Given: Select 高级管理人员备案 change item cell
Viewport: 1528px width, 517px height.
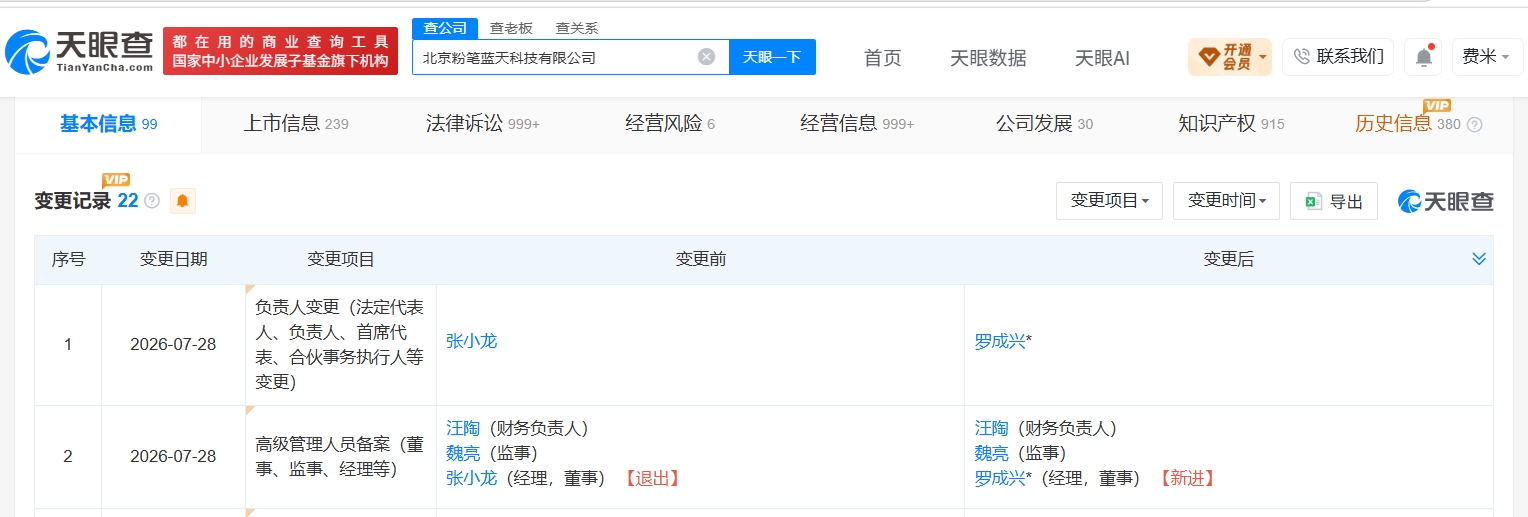Looking at the screenshot, I should (340, 456).
